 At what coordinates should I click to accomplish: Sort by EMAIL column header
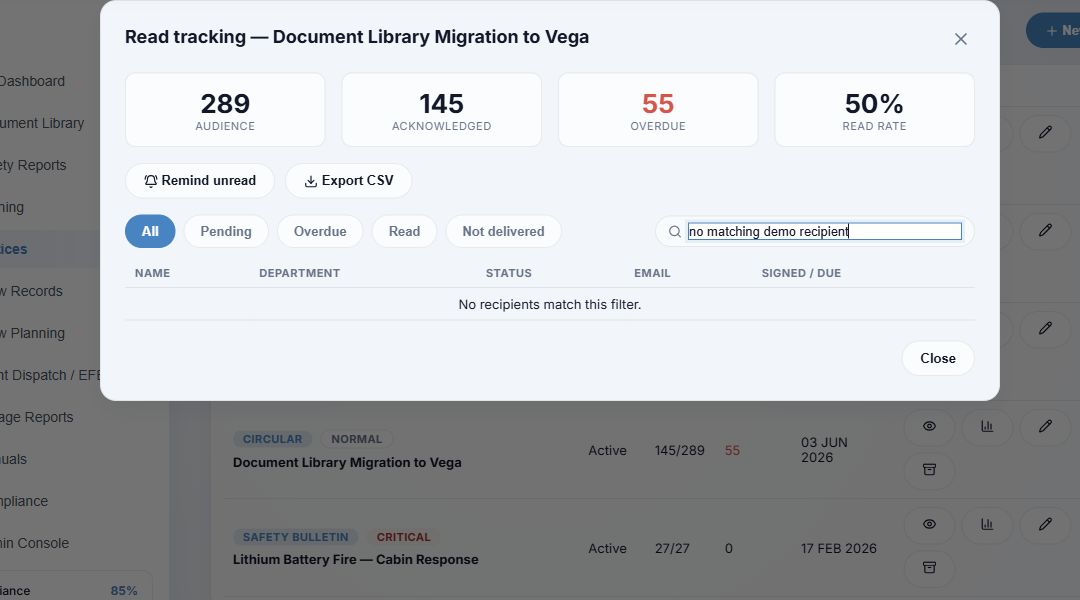point(652,273)
